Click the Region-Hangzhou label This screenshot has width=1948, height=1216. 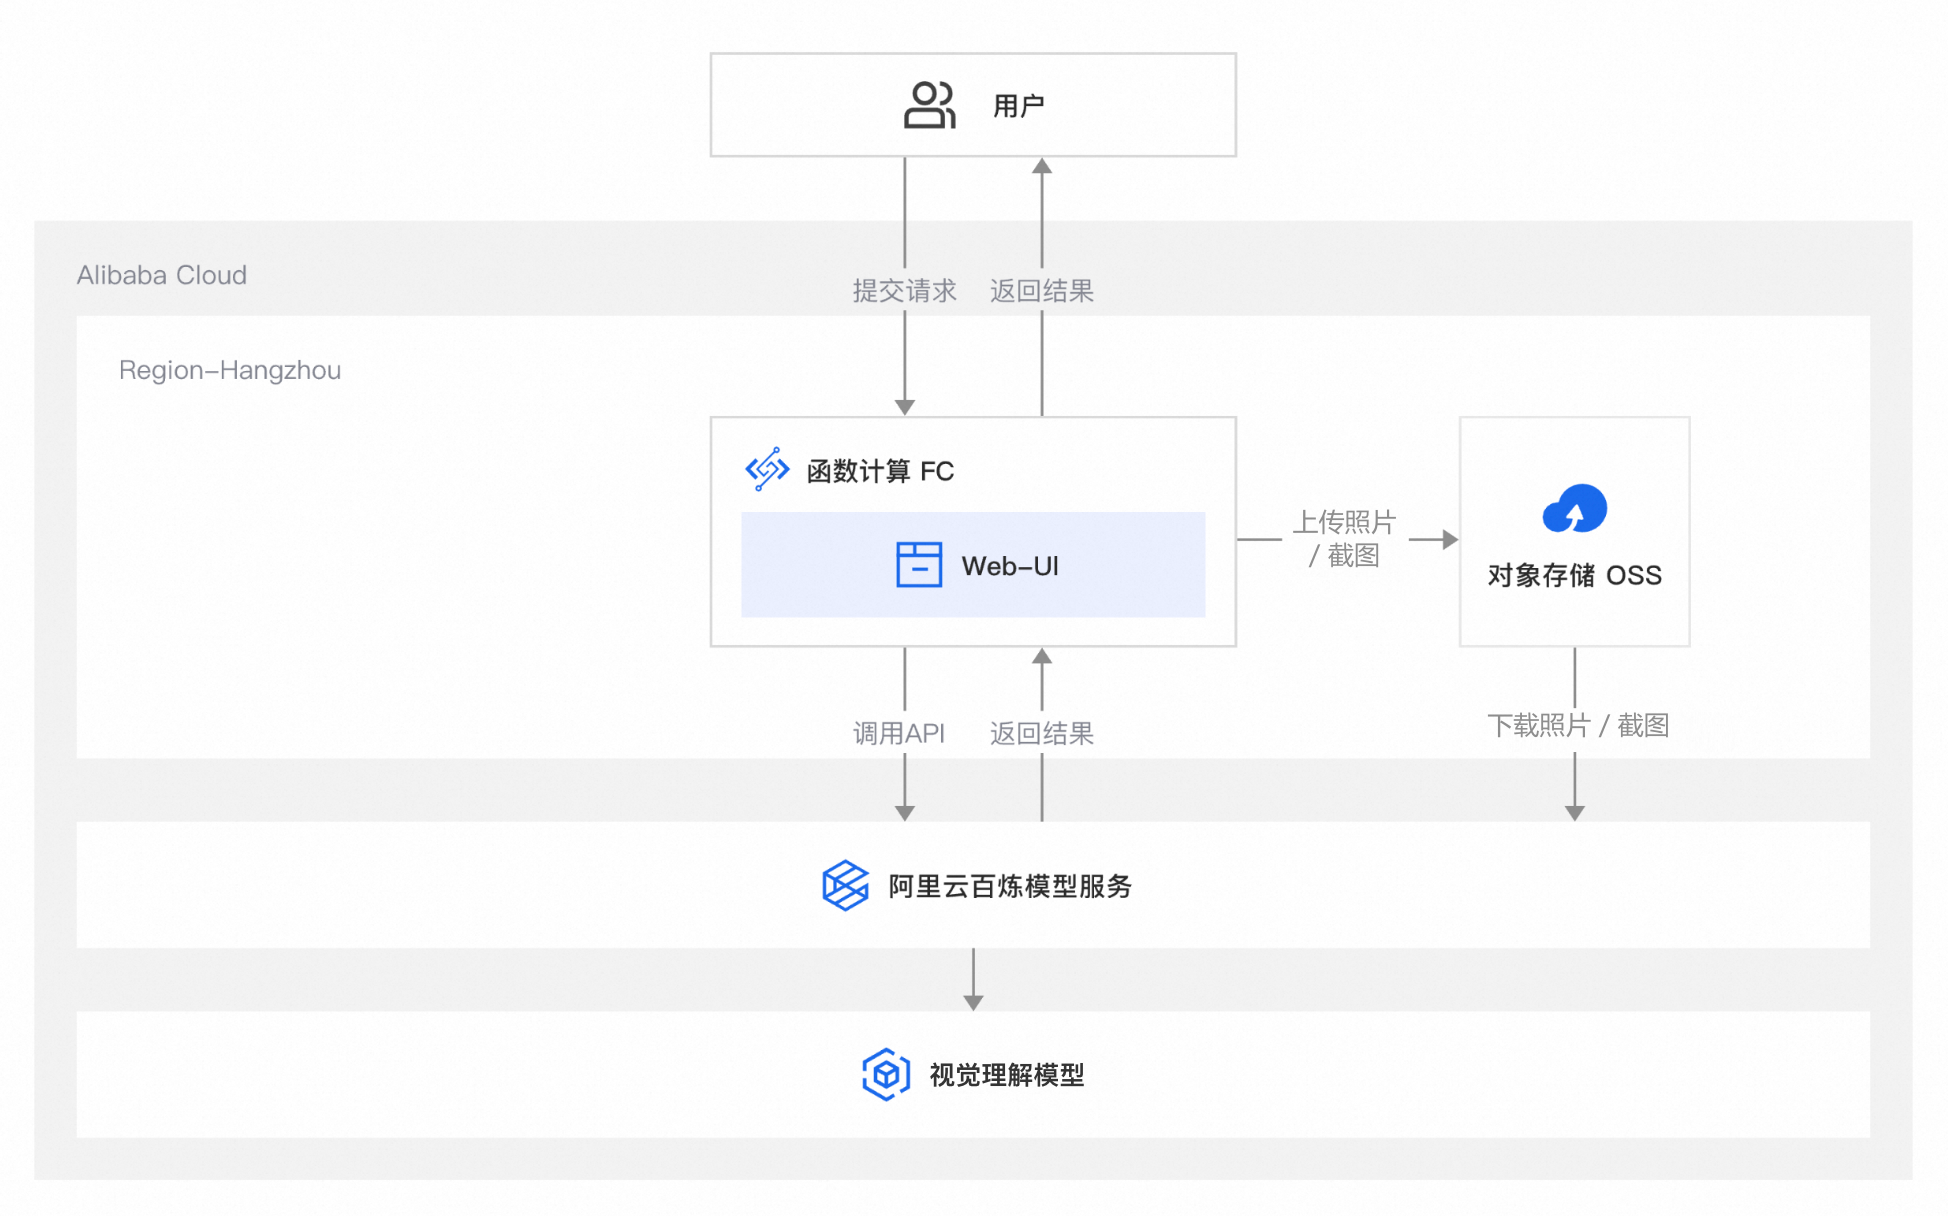pyautogui.click(x=230, y=370)
